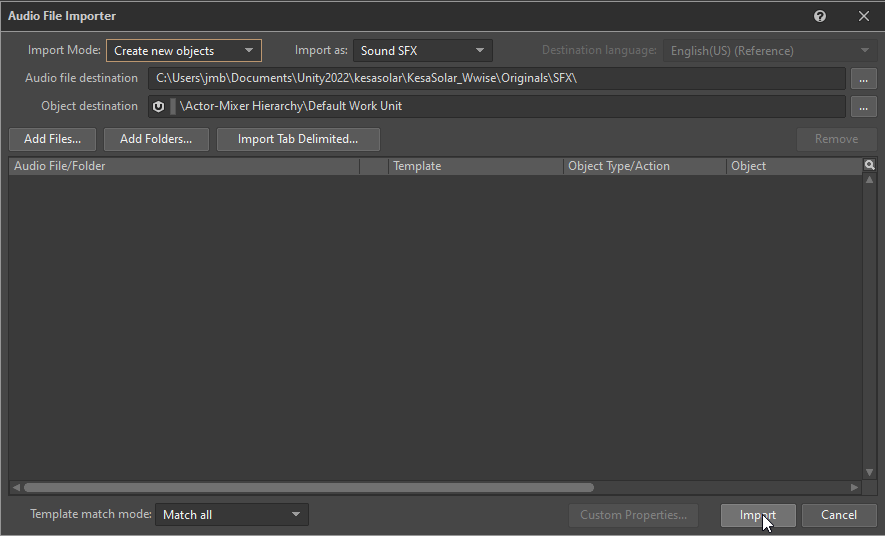Open the Import as Sound SFX dropdown
The image size is (885, 536).
point(422,50)
